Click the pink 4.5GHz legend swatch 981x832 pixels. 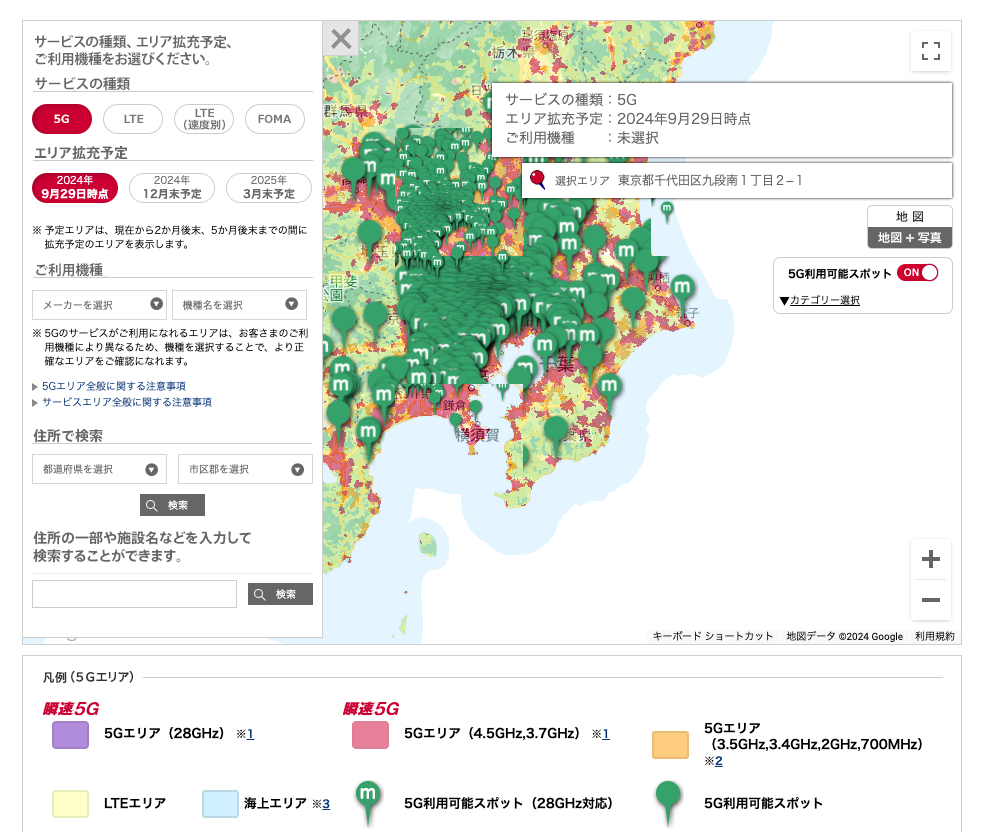coord(370,734)
